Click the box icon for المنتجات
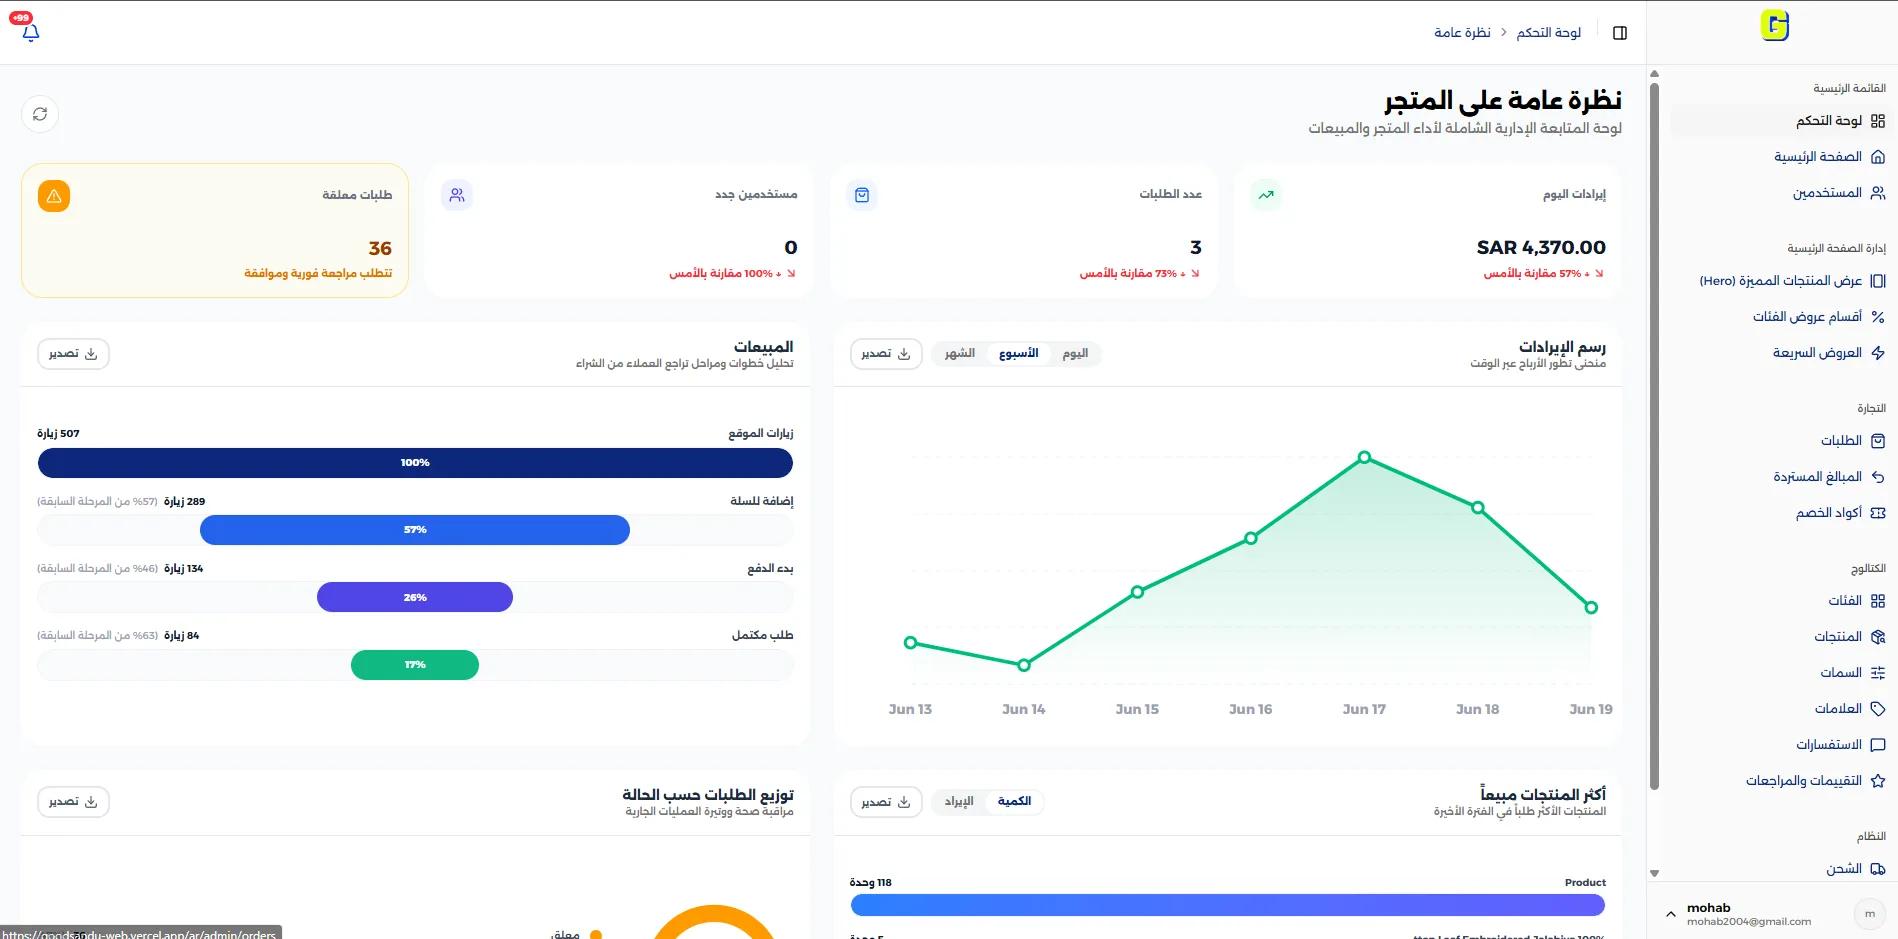Screen dimensions: 1898x939 click(x=1878, y=637)
